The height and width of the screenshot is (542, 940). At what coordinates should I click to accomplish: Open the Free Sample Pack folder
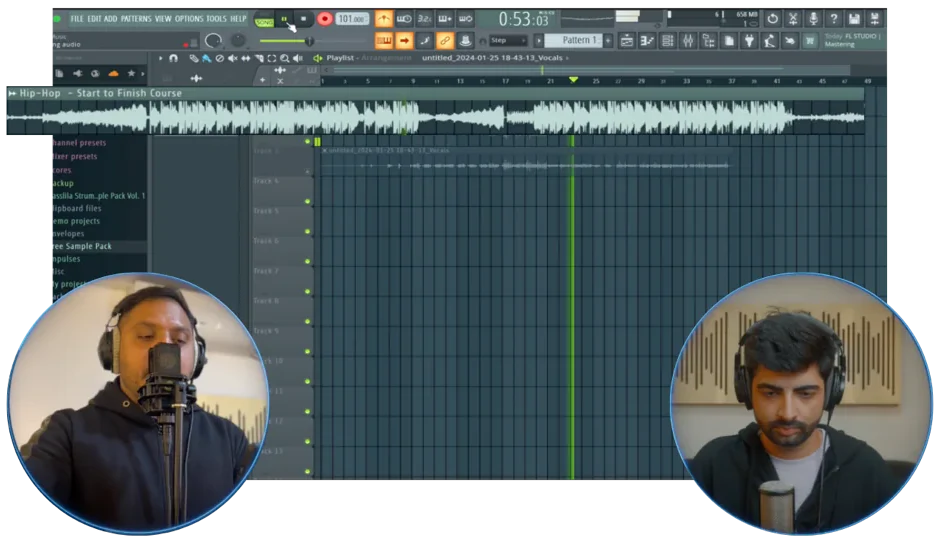point(82,246)
